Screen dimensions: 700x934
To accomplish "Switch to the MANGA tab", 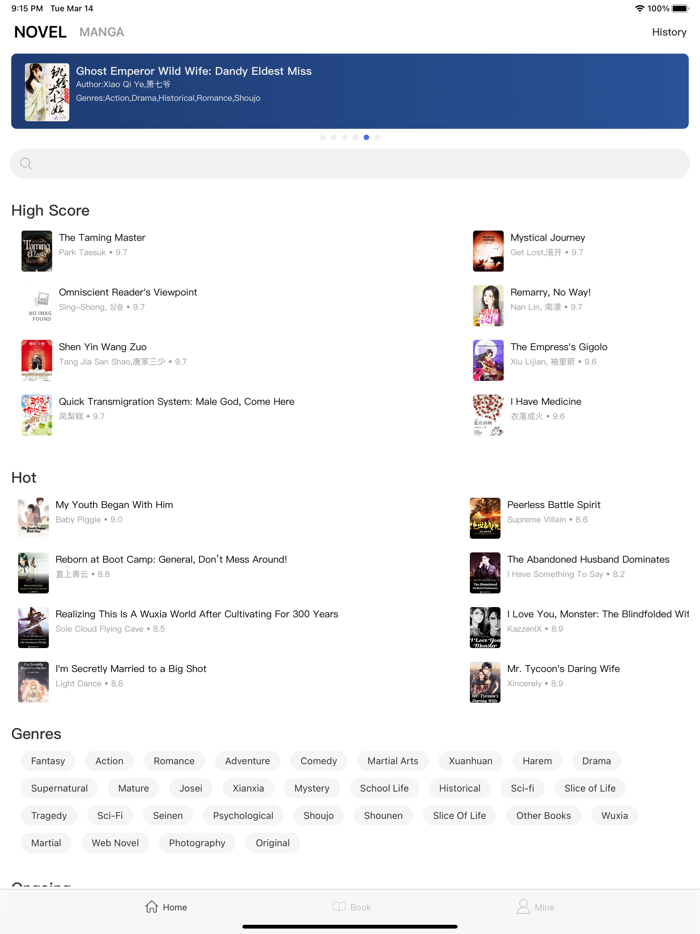I will click(102, 32).
